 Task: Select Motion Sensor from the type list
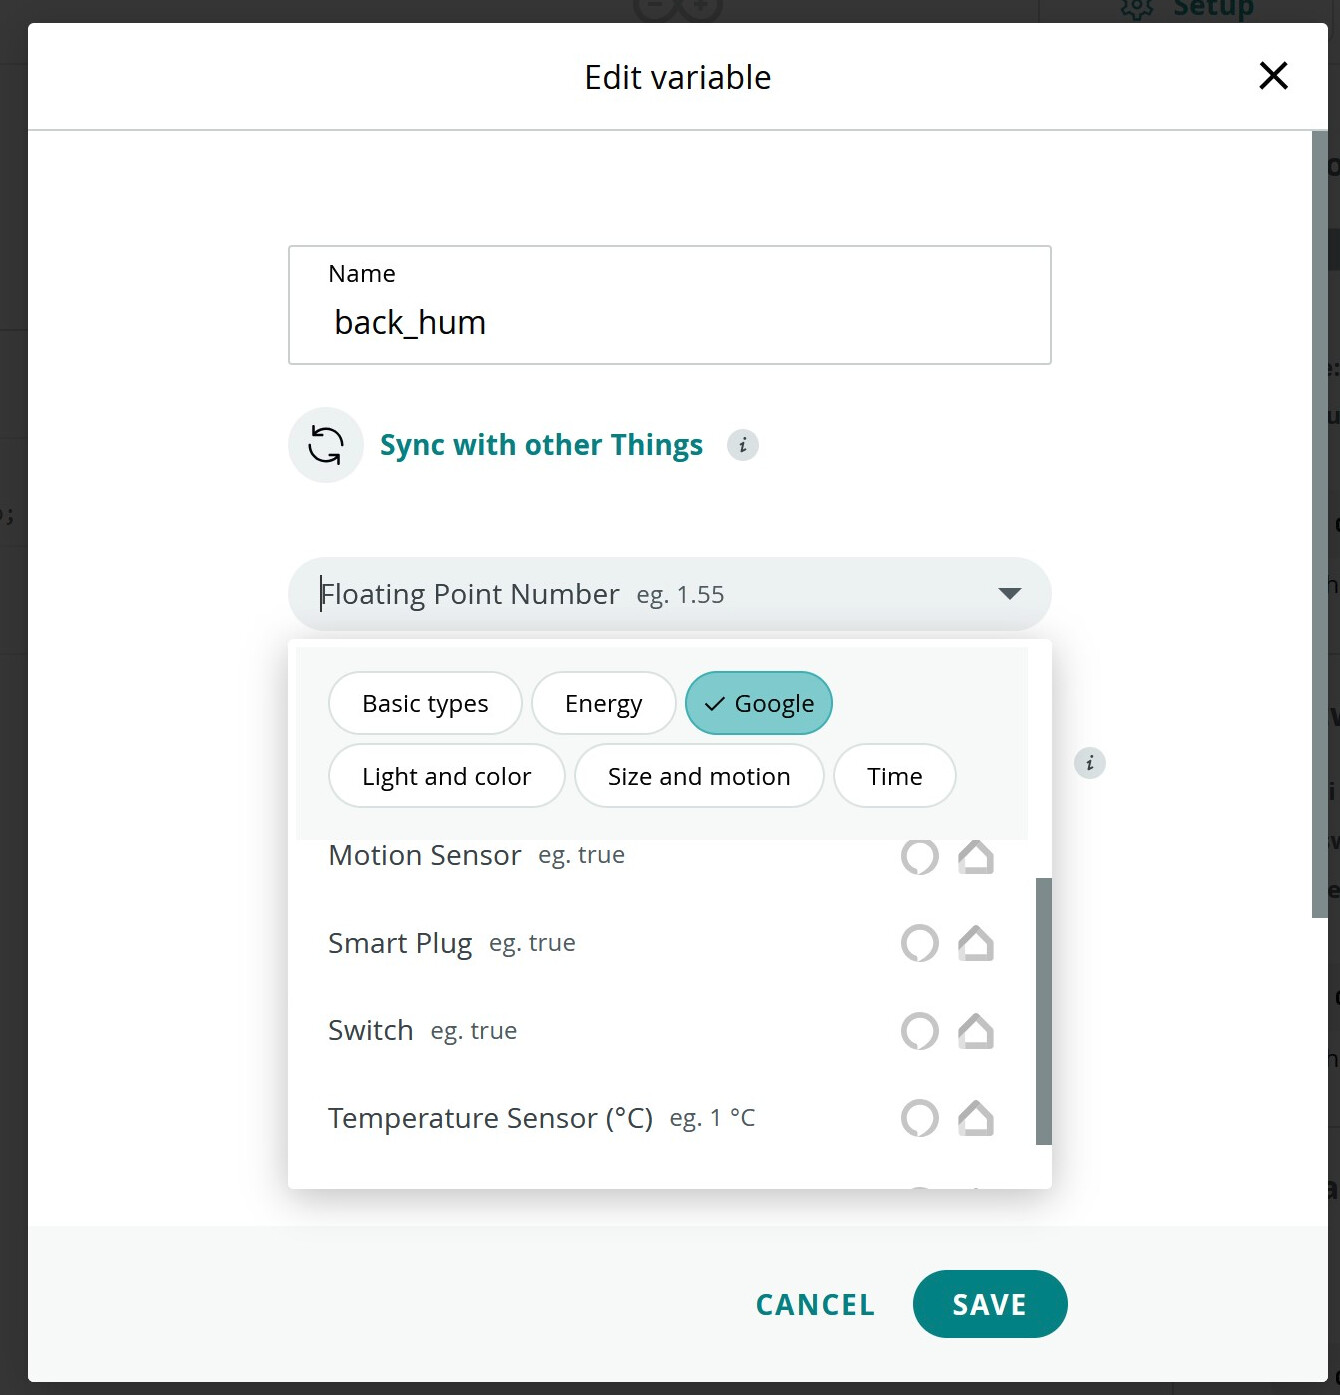(x=424, y=855)
